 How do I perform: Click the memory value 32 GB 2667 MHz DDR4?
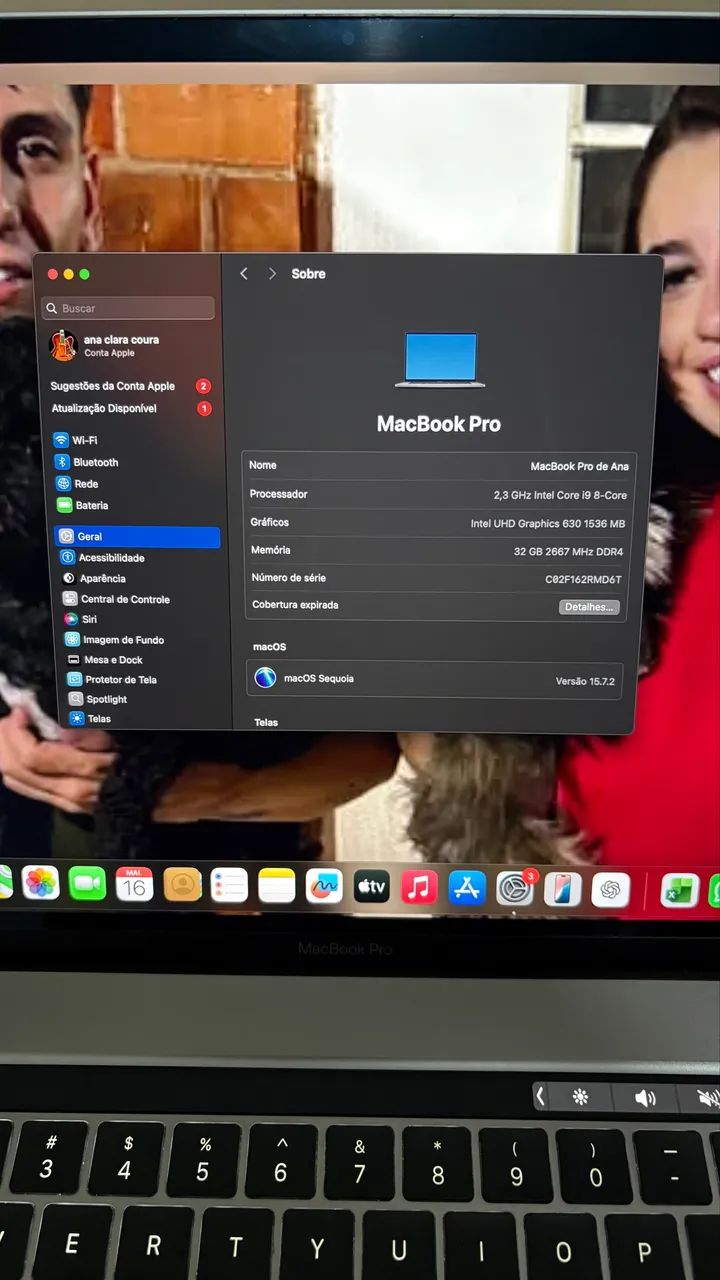(x=568, y=552)
